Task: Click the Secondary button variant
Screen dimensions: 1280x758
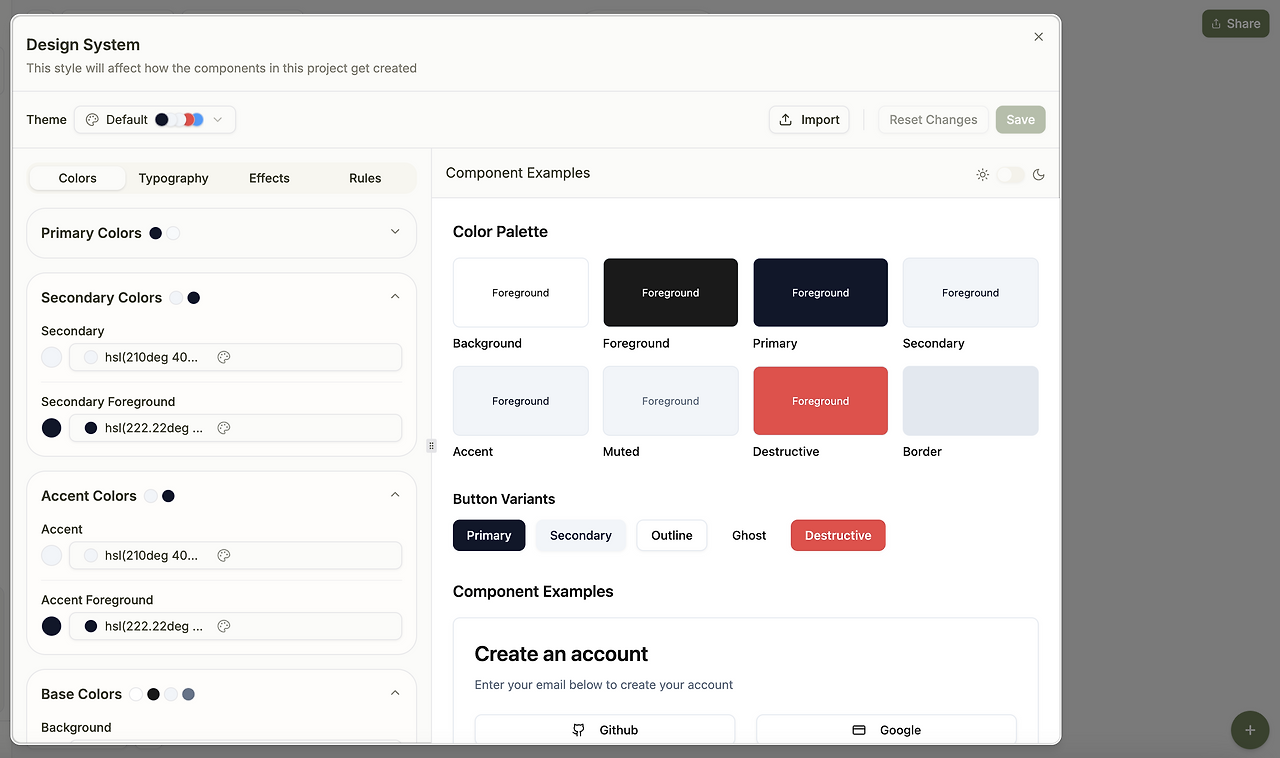Action: 581,535
